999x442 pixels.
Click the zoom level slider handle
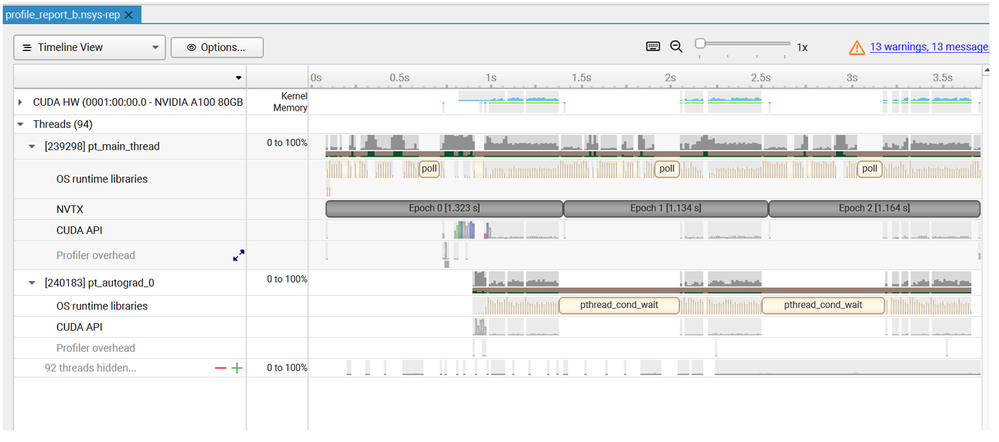click(700, 44)
